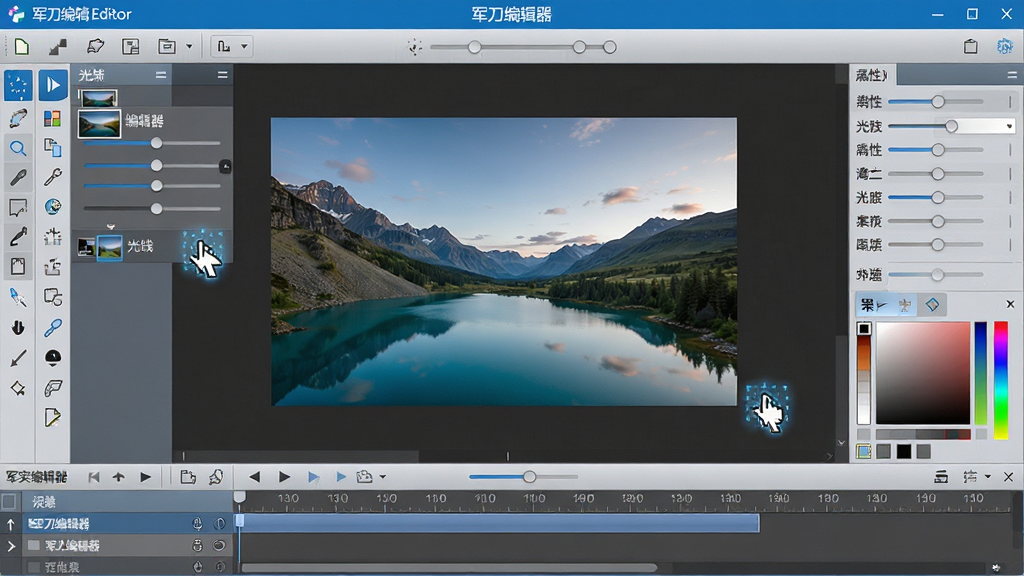Pick the black swatch in bottom color swatch row
Viewport: 1024px width, 576px height.
904,451
